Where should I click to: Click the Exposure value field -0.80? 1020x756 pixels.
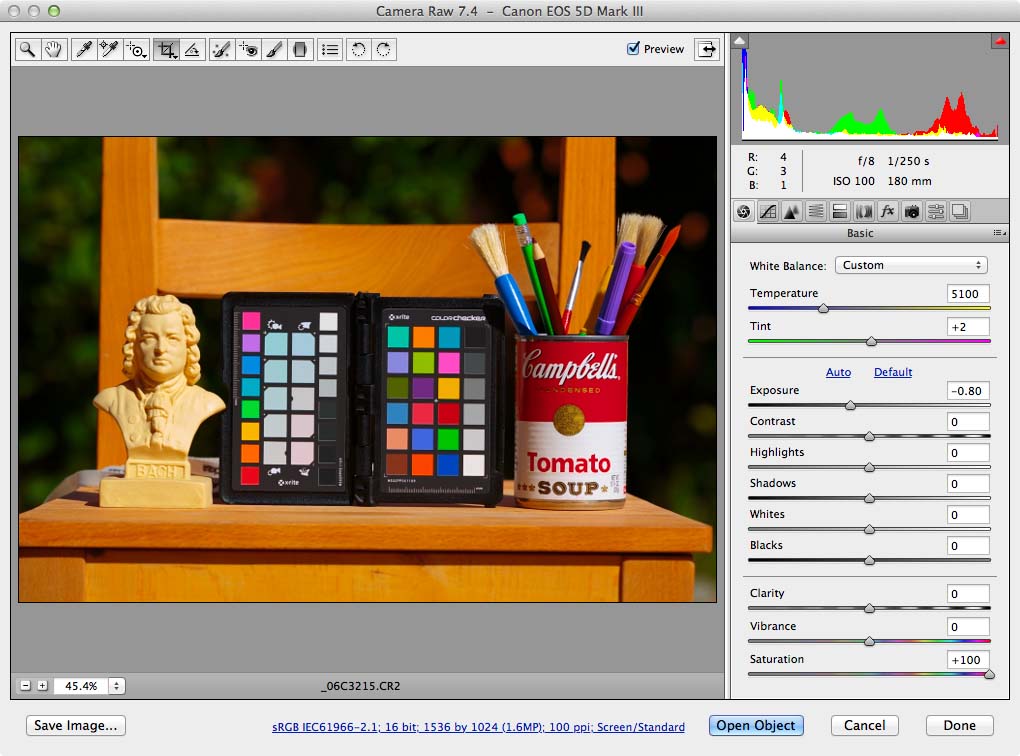[x=968, y=391]
